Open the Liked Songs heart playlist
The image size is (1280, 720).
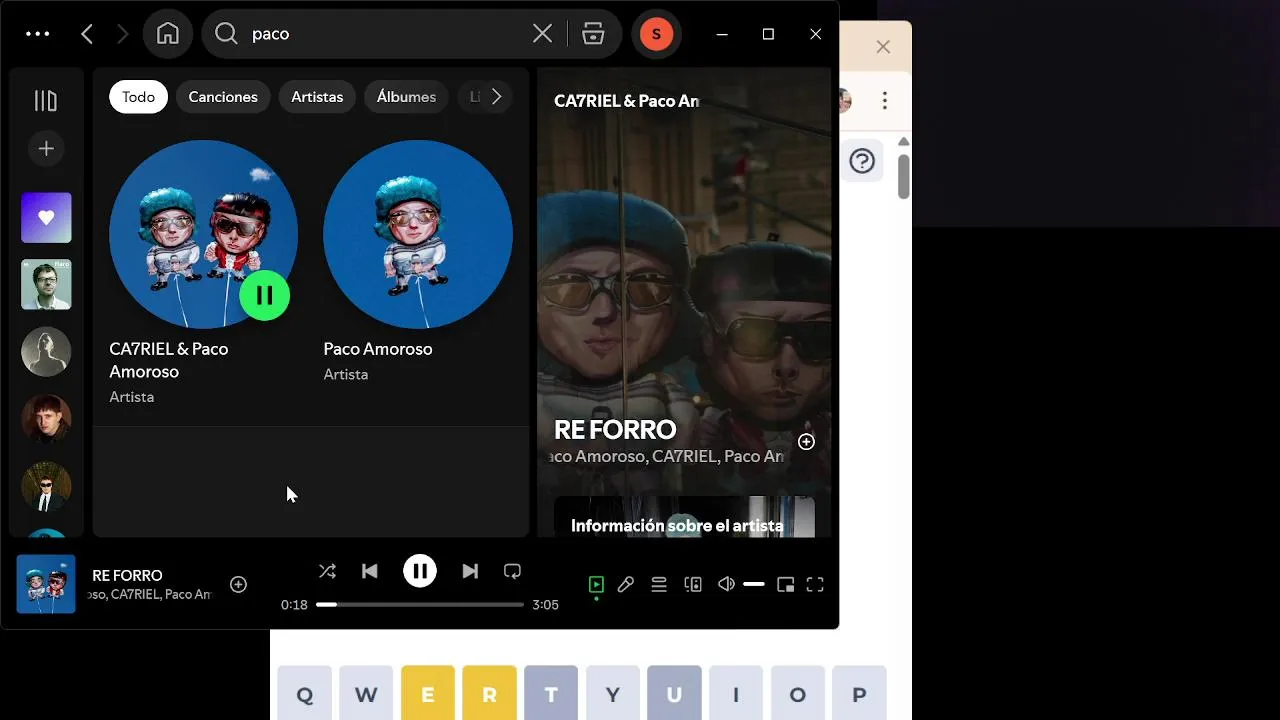46,218
